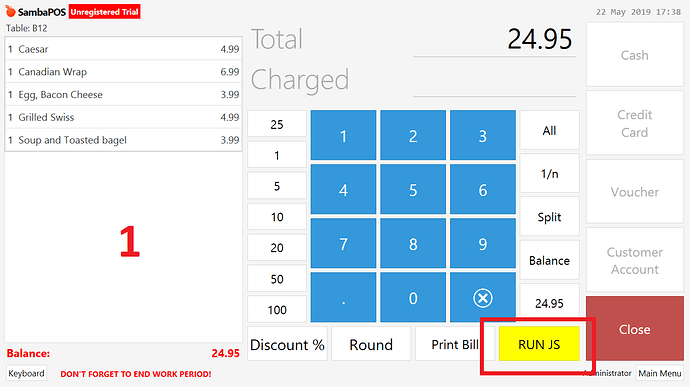Select the quick amount 50 button
Screen dimensions: 690x387
pos(277,279)
